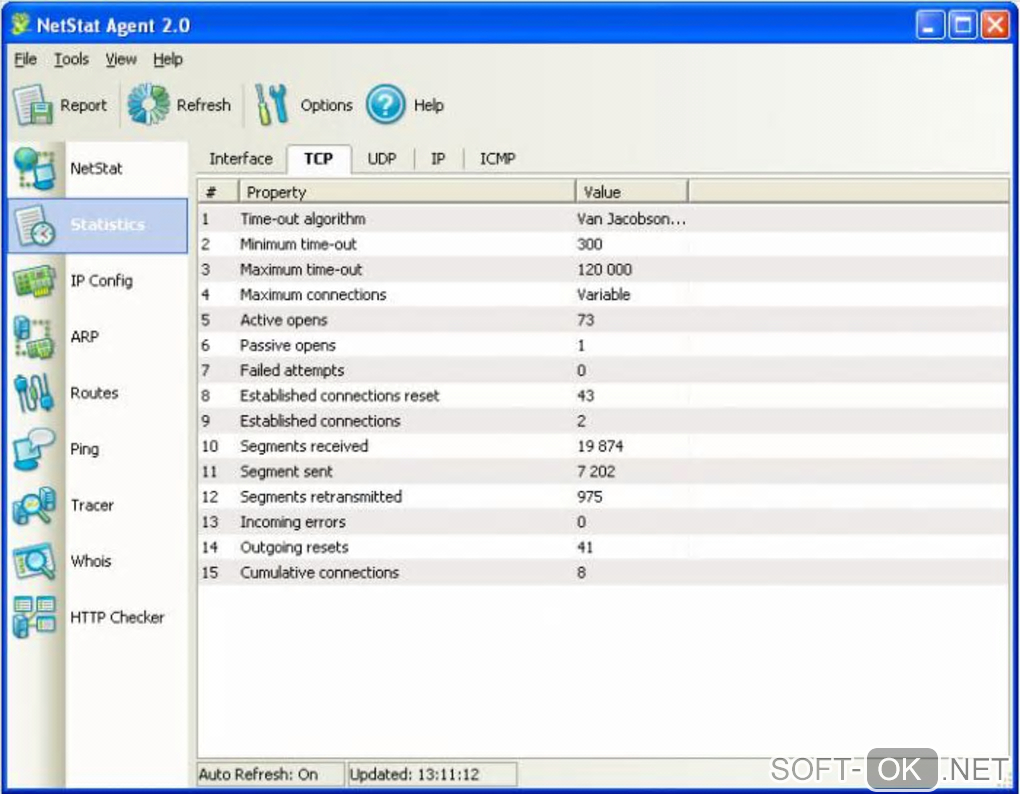The height and width of the screenshot is (794, 1020).
Task: Select the Minimum time-out row
Action: (603, 244)
